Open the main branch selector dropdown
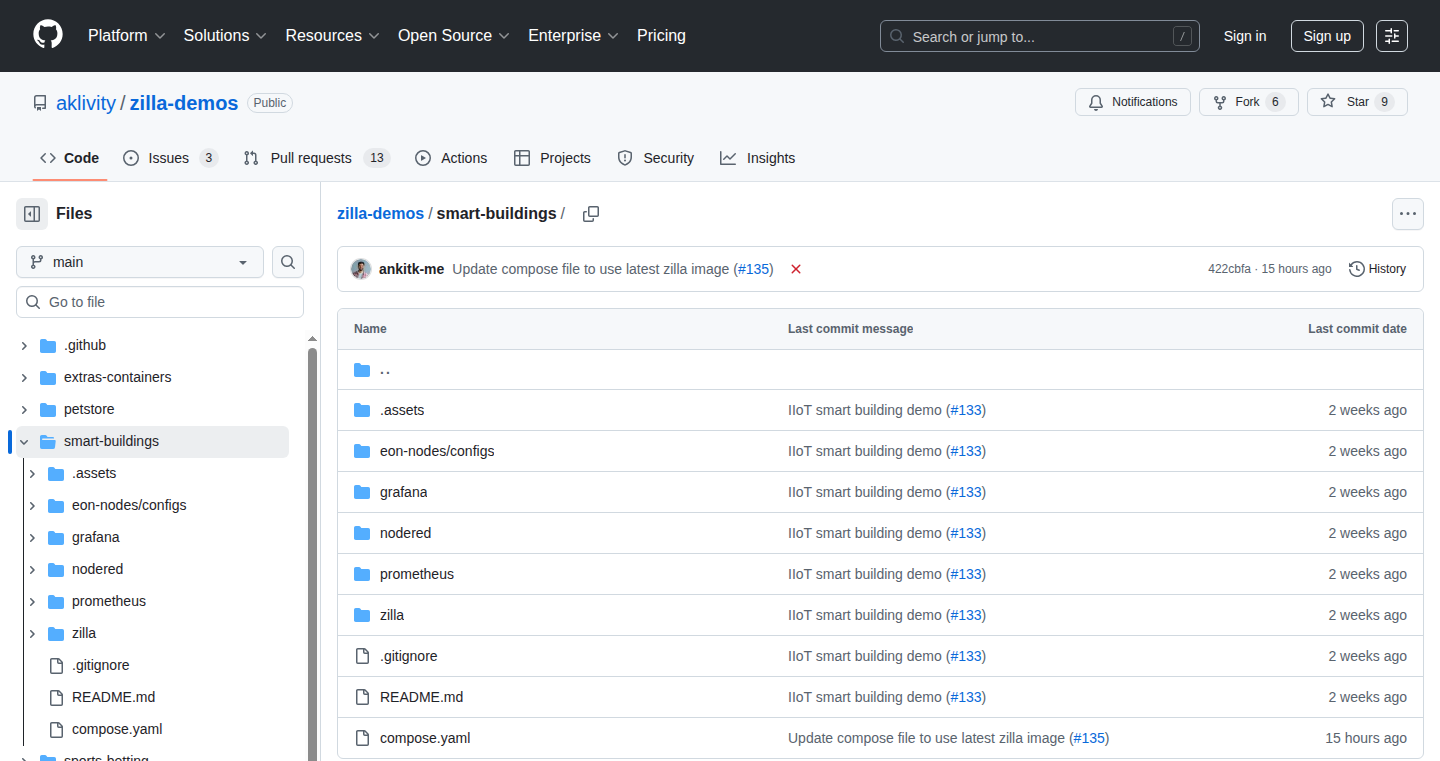The image size is (1440, 761). [x=140, y=262]
